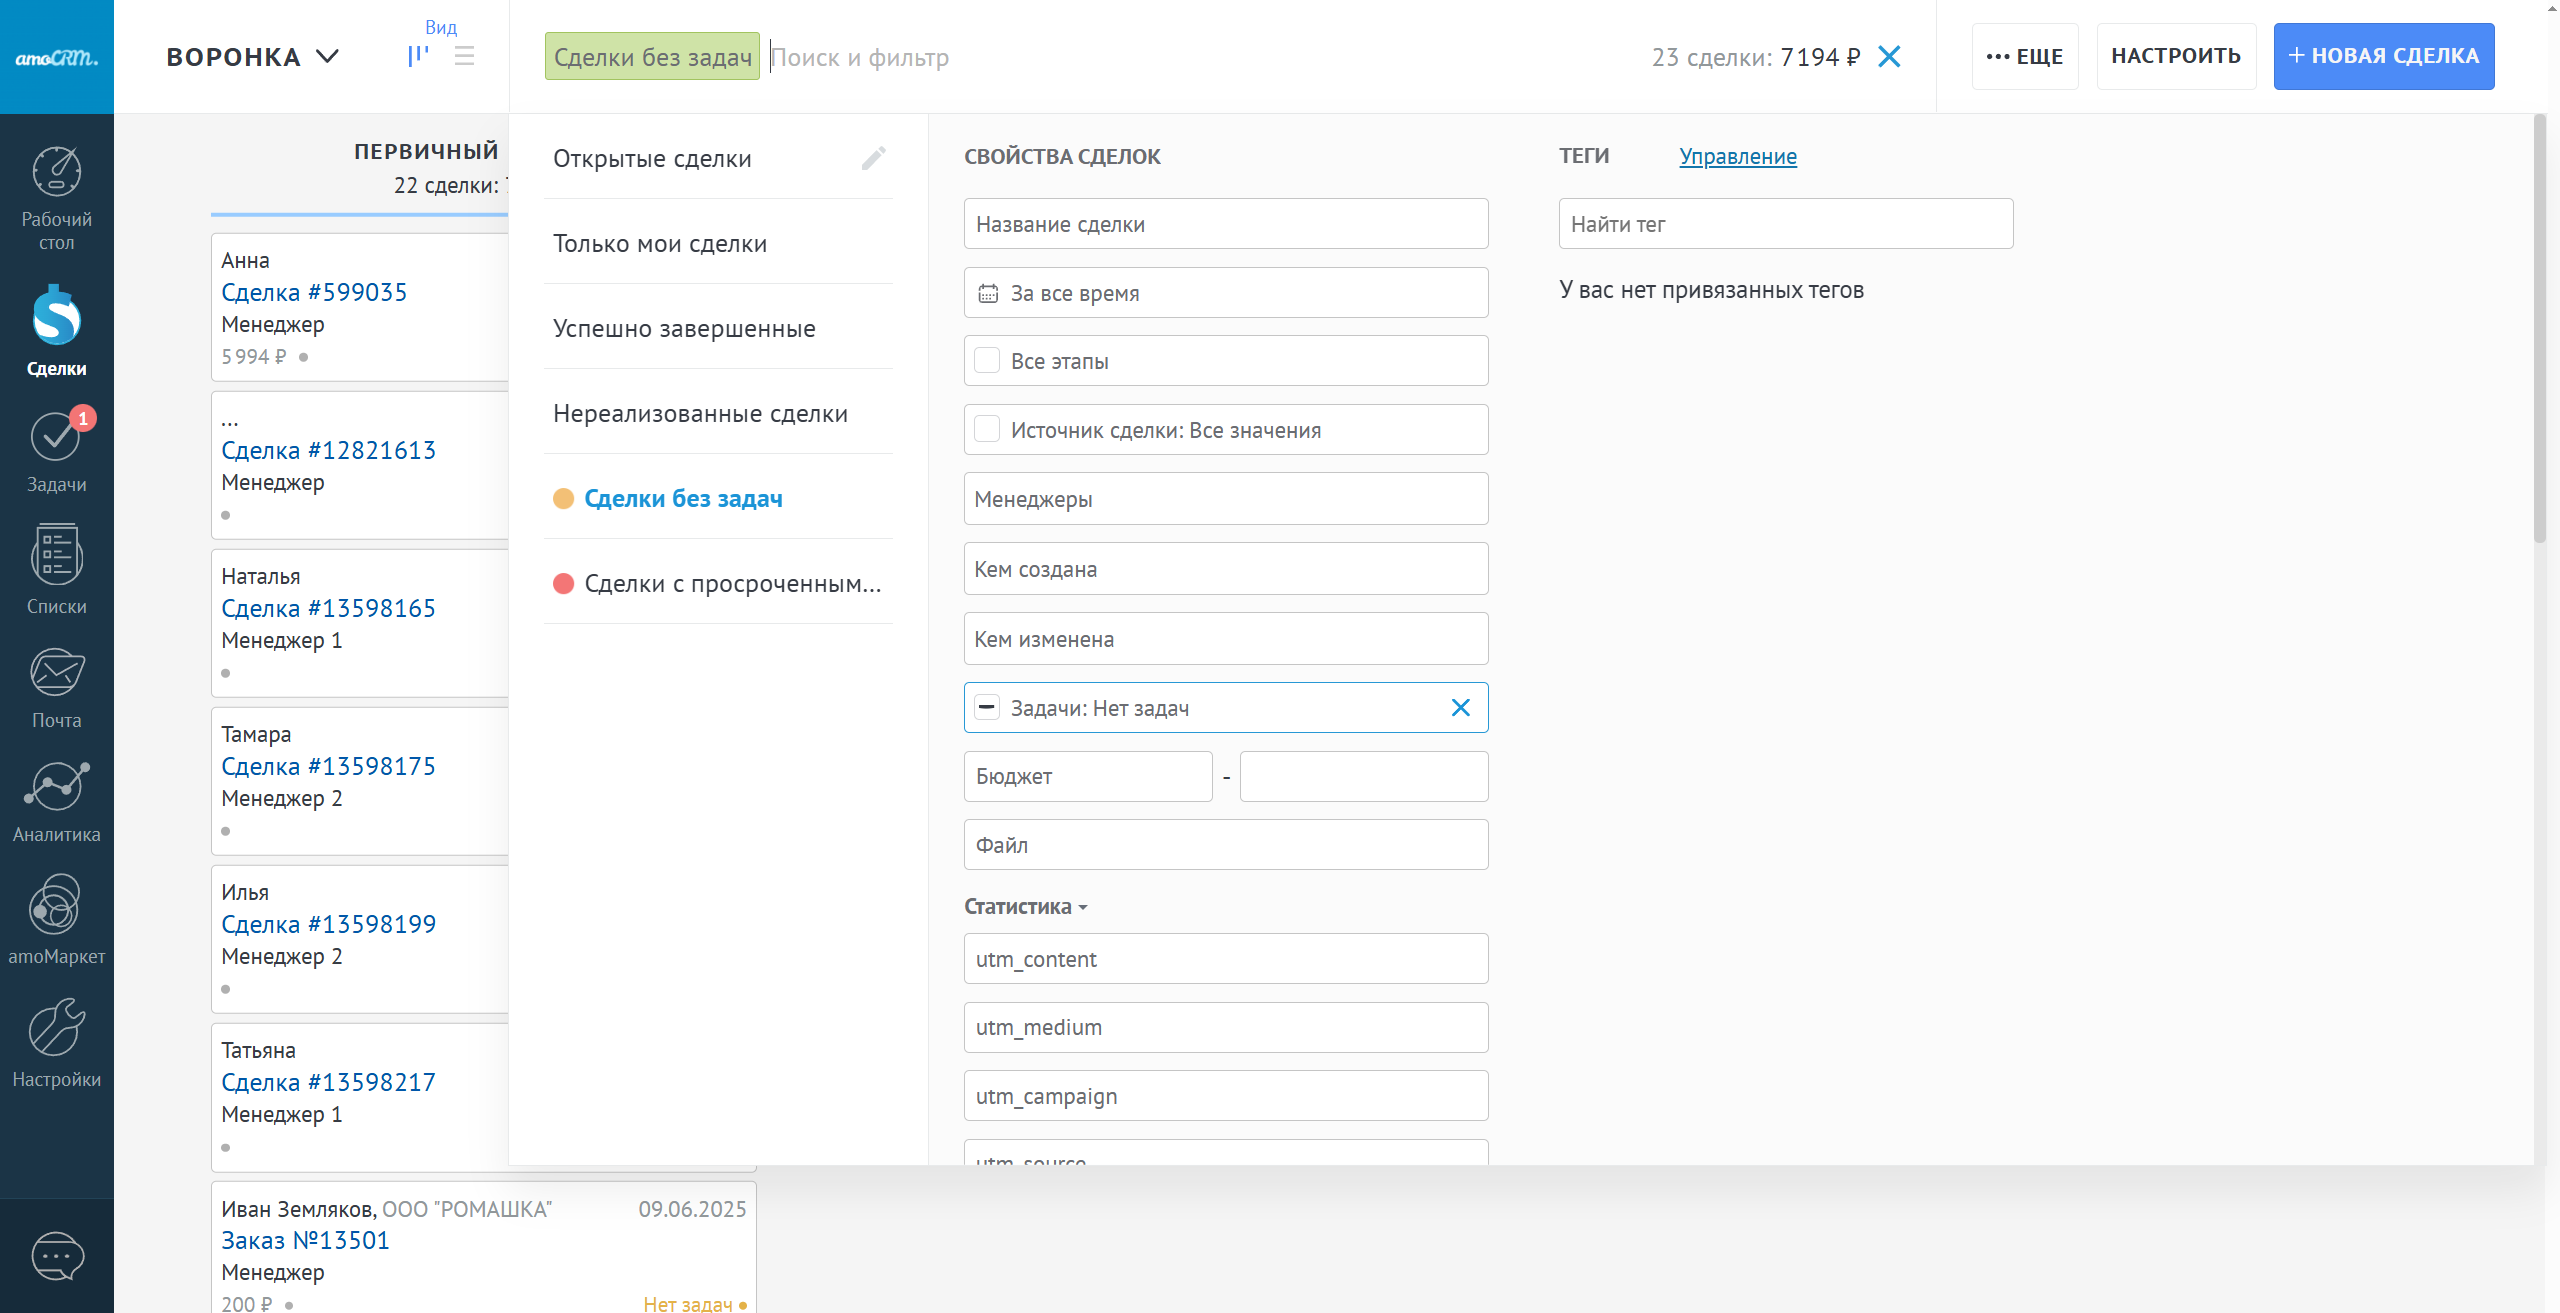The width and height of the screenshot is (2560, 1313).
Task: Click the Управление tags link
Action: (x=1737, y=157)
